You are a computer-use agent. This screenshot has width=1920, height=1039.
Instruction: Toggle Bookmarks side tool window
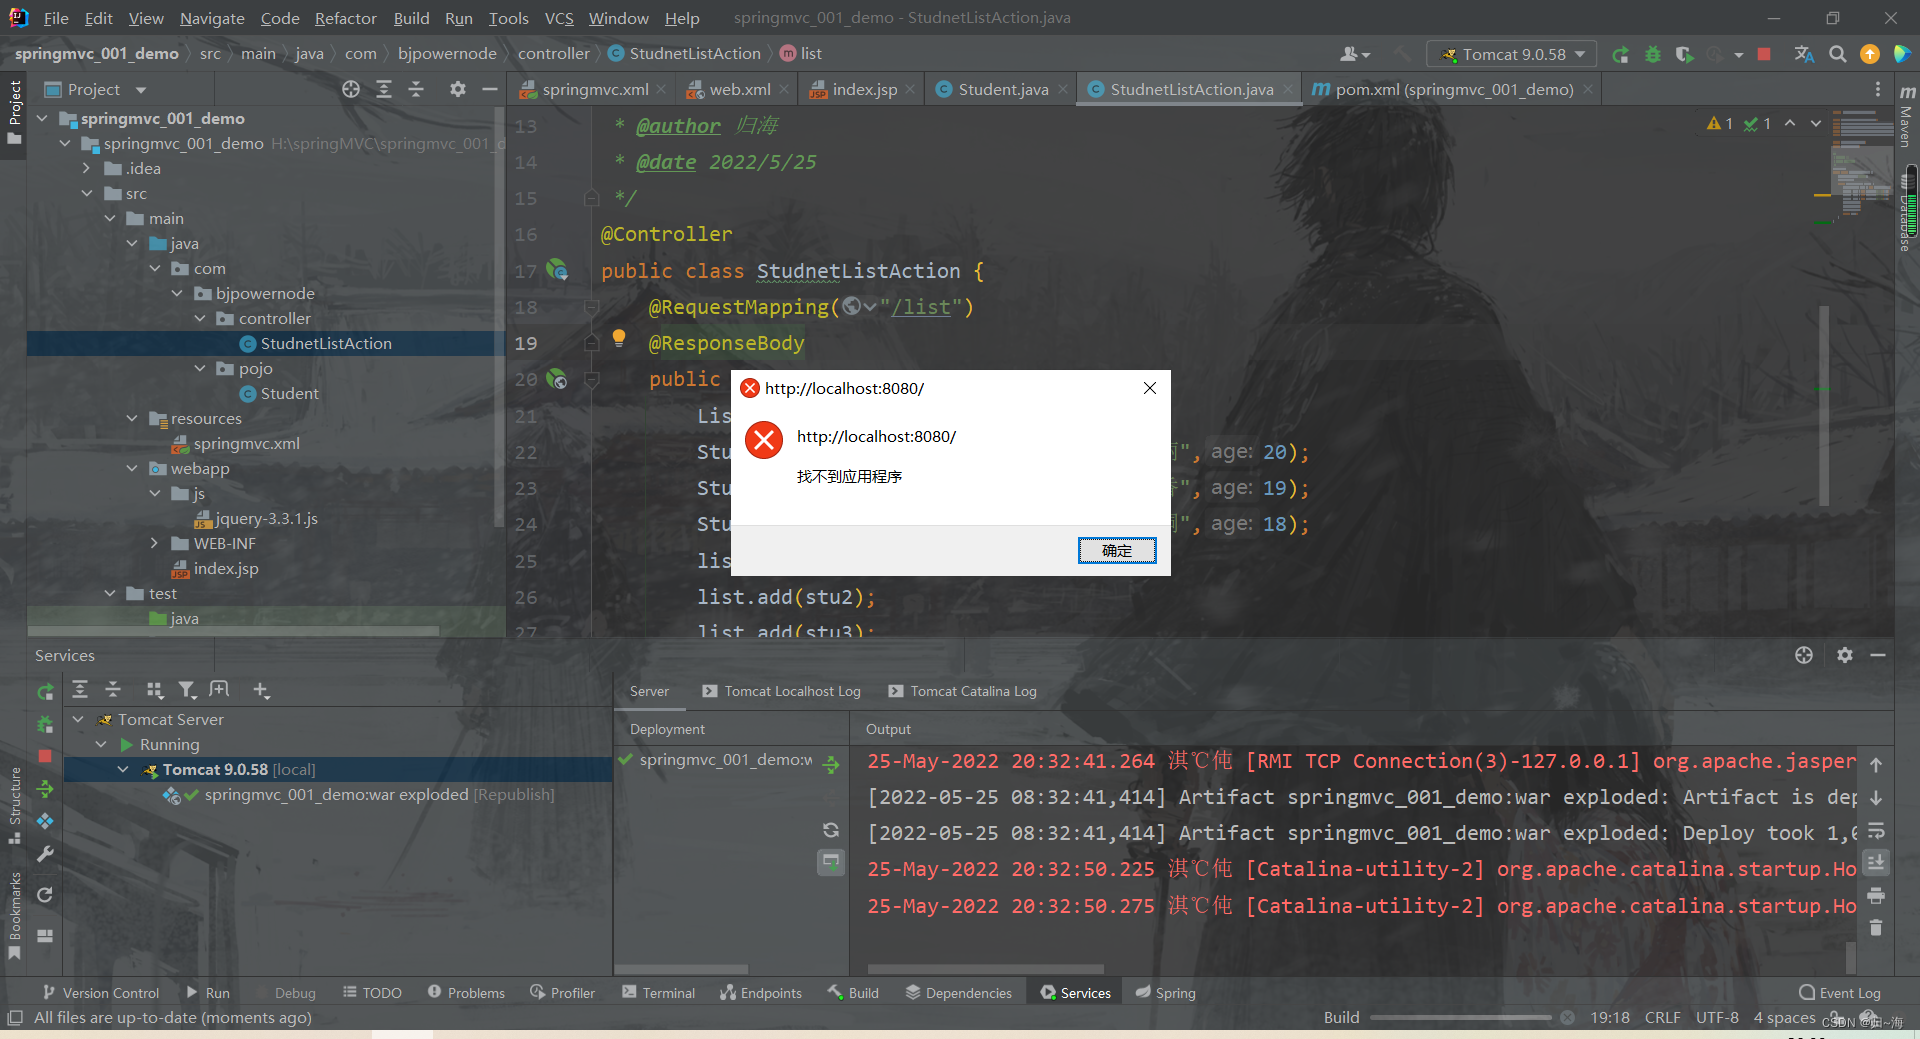[14, 915]
